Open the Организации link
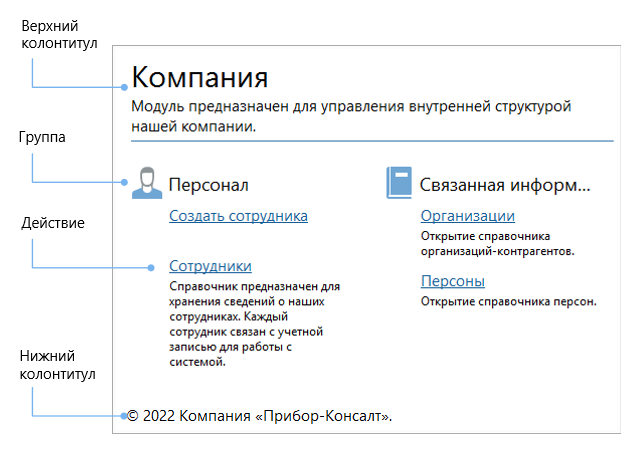The width and height of the screenshot is (642, 459). click(467, 215)
